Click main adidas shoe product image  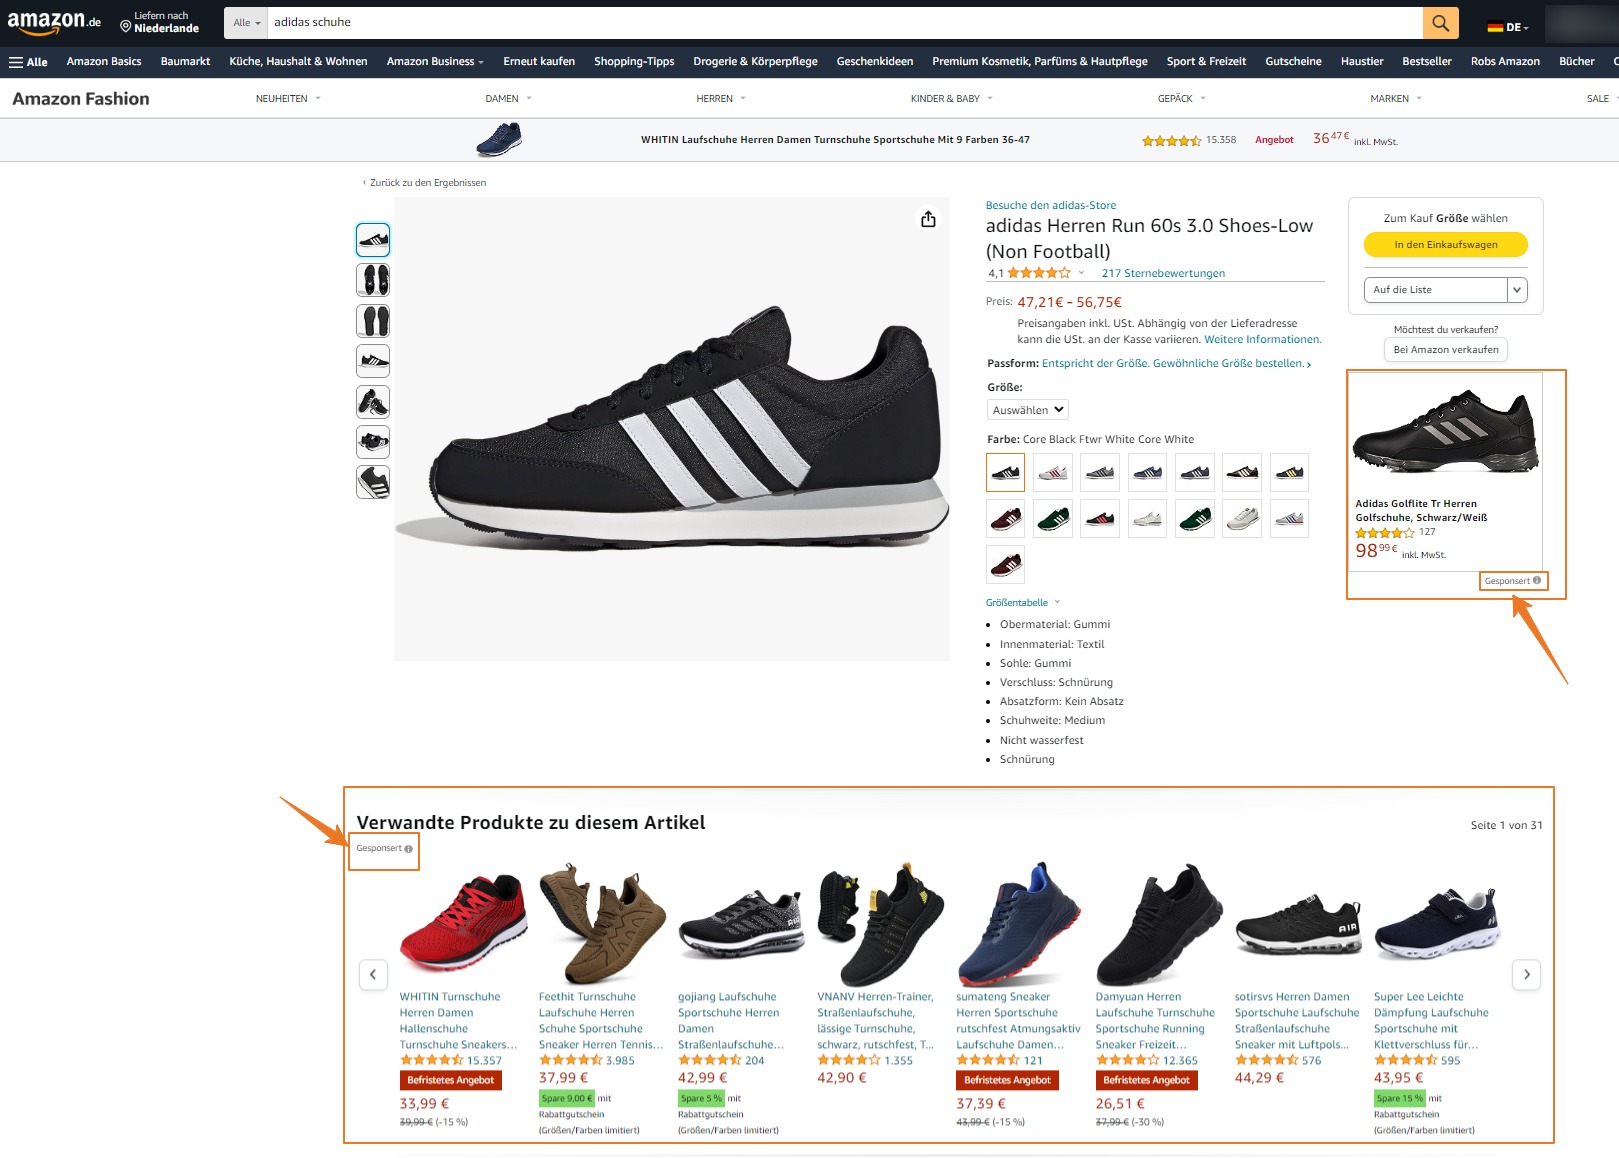(x=672, y=429)
